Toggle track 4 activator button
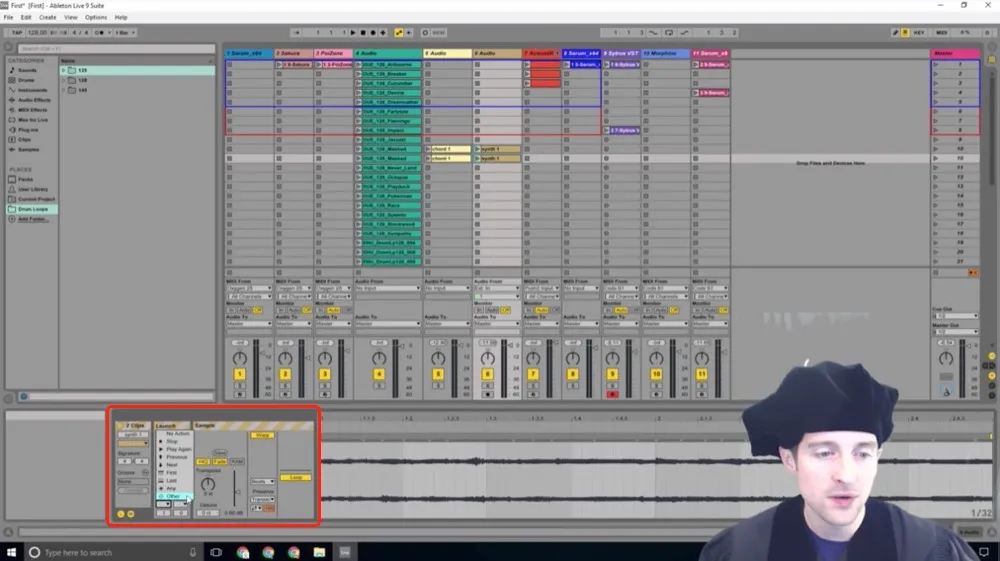 coord(379,374)
